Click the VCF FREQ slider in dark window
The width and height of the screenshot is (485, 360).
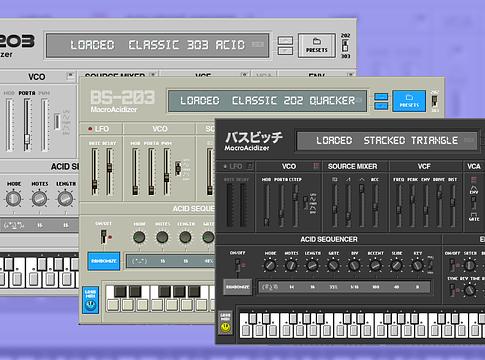point(399,206)
